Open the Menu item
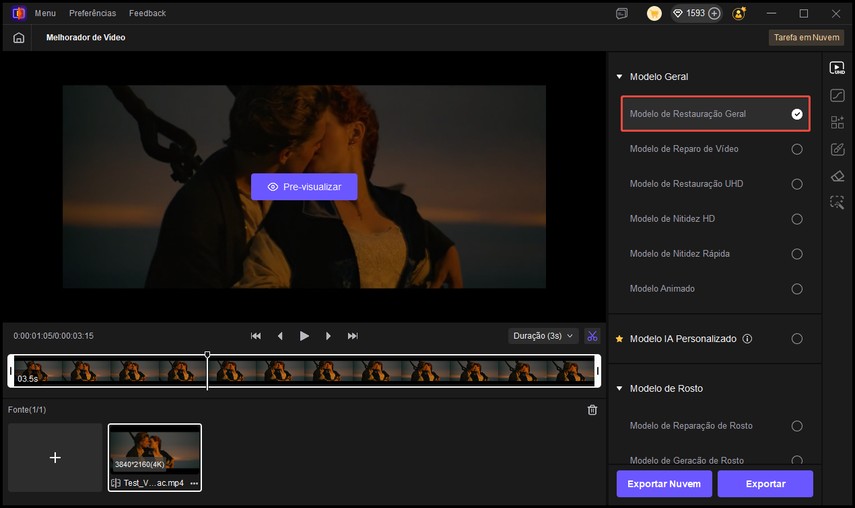This screenshot has width=855, height=508. coord(45,13)
